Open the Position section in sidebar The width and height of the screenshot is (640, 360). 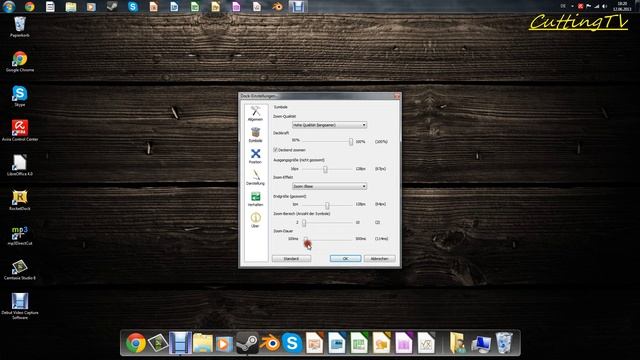(x=256, y=156)
